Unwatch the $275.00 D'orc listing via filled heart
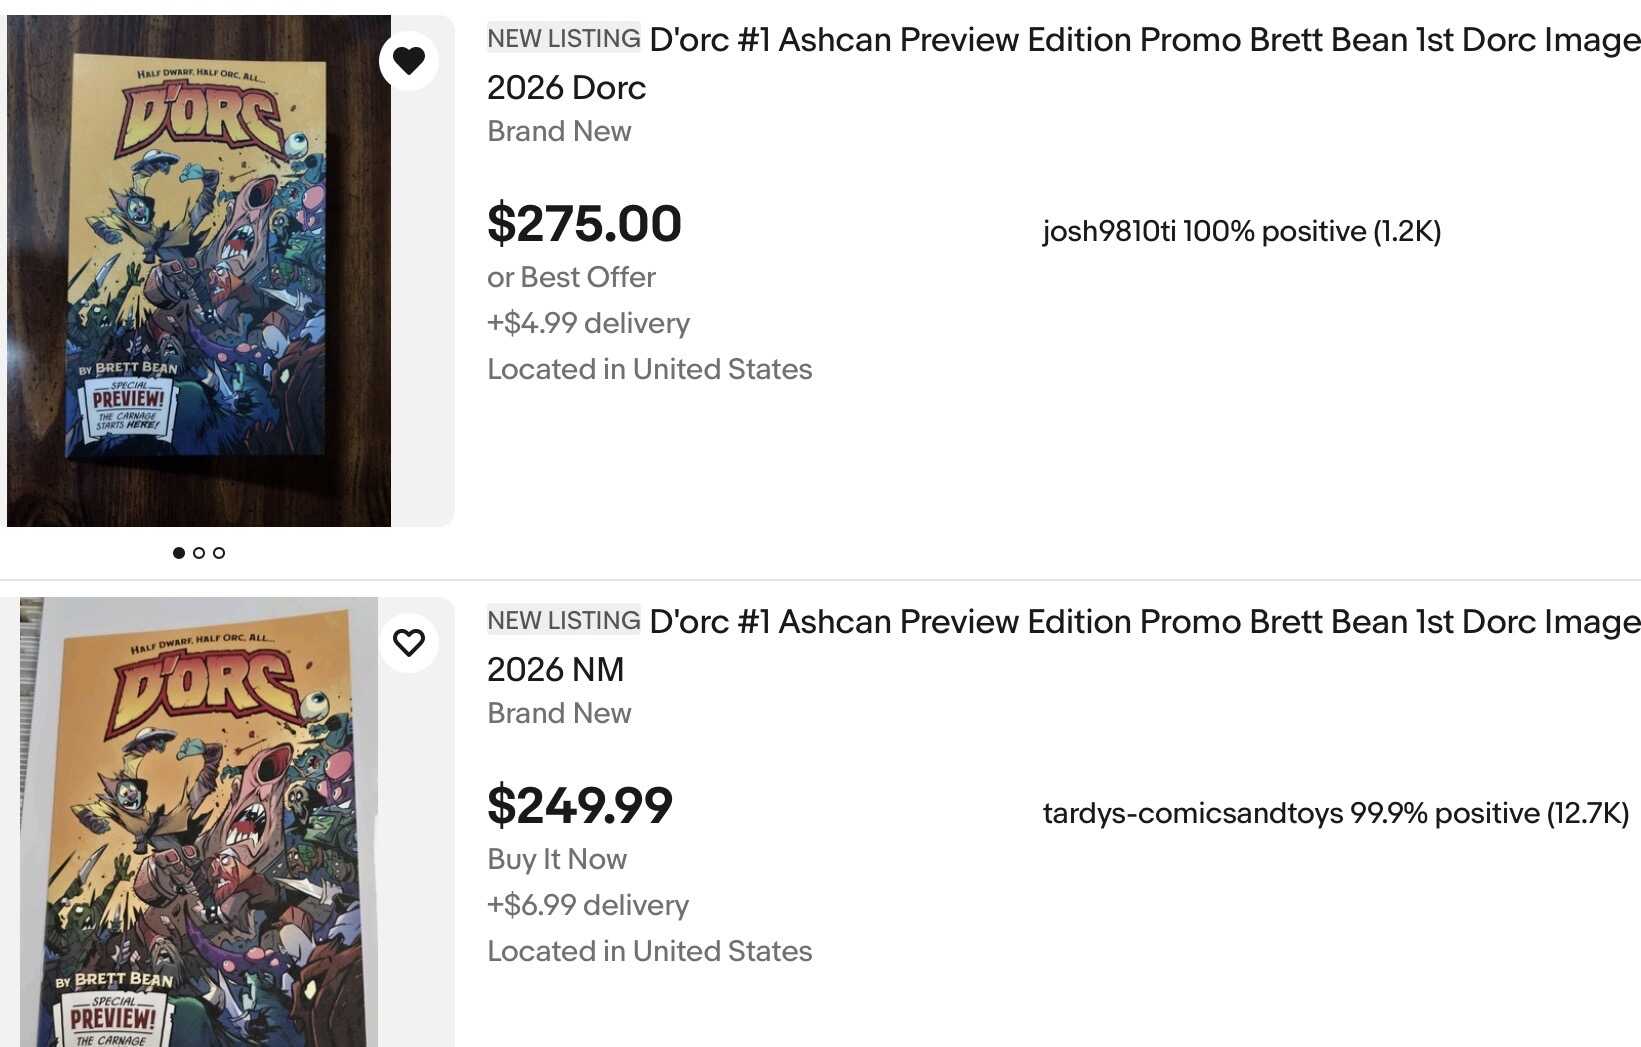The image size is (1641, 1047). [x=408, y=61]
